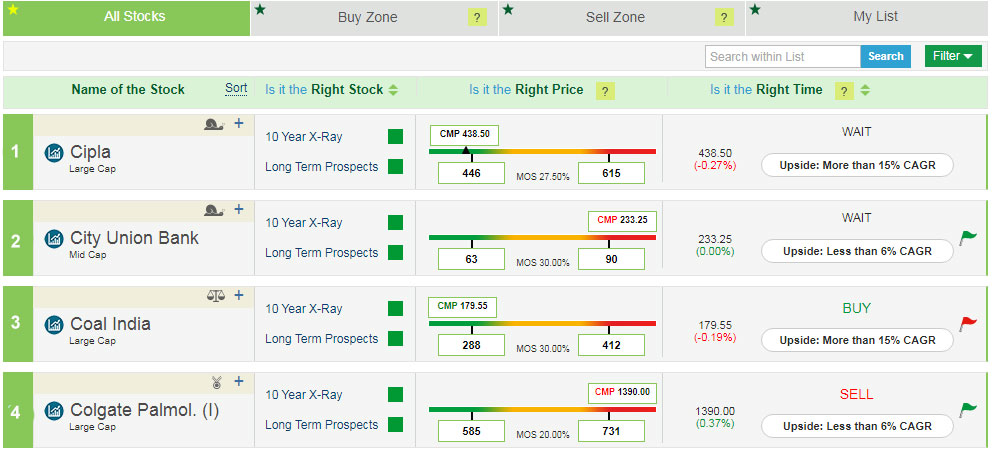This screenshot has width=994, height=458.
Task: Switch to the Buy Zone tab
Action: click(x=367, y=17)
